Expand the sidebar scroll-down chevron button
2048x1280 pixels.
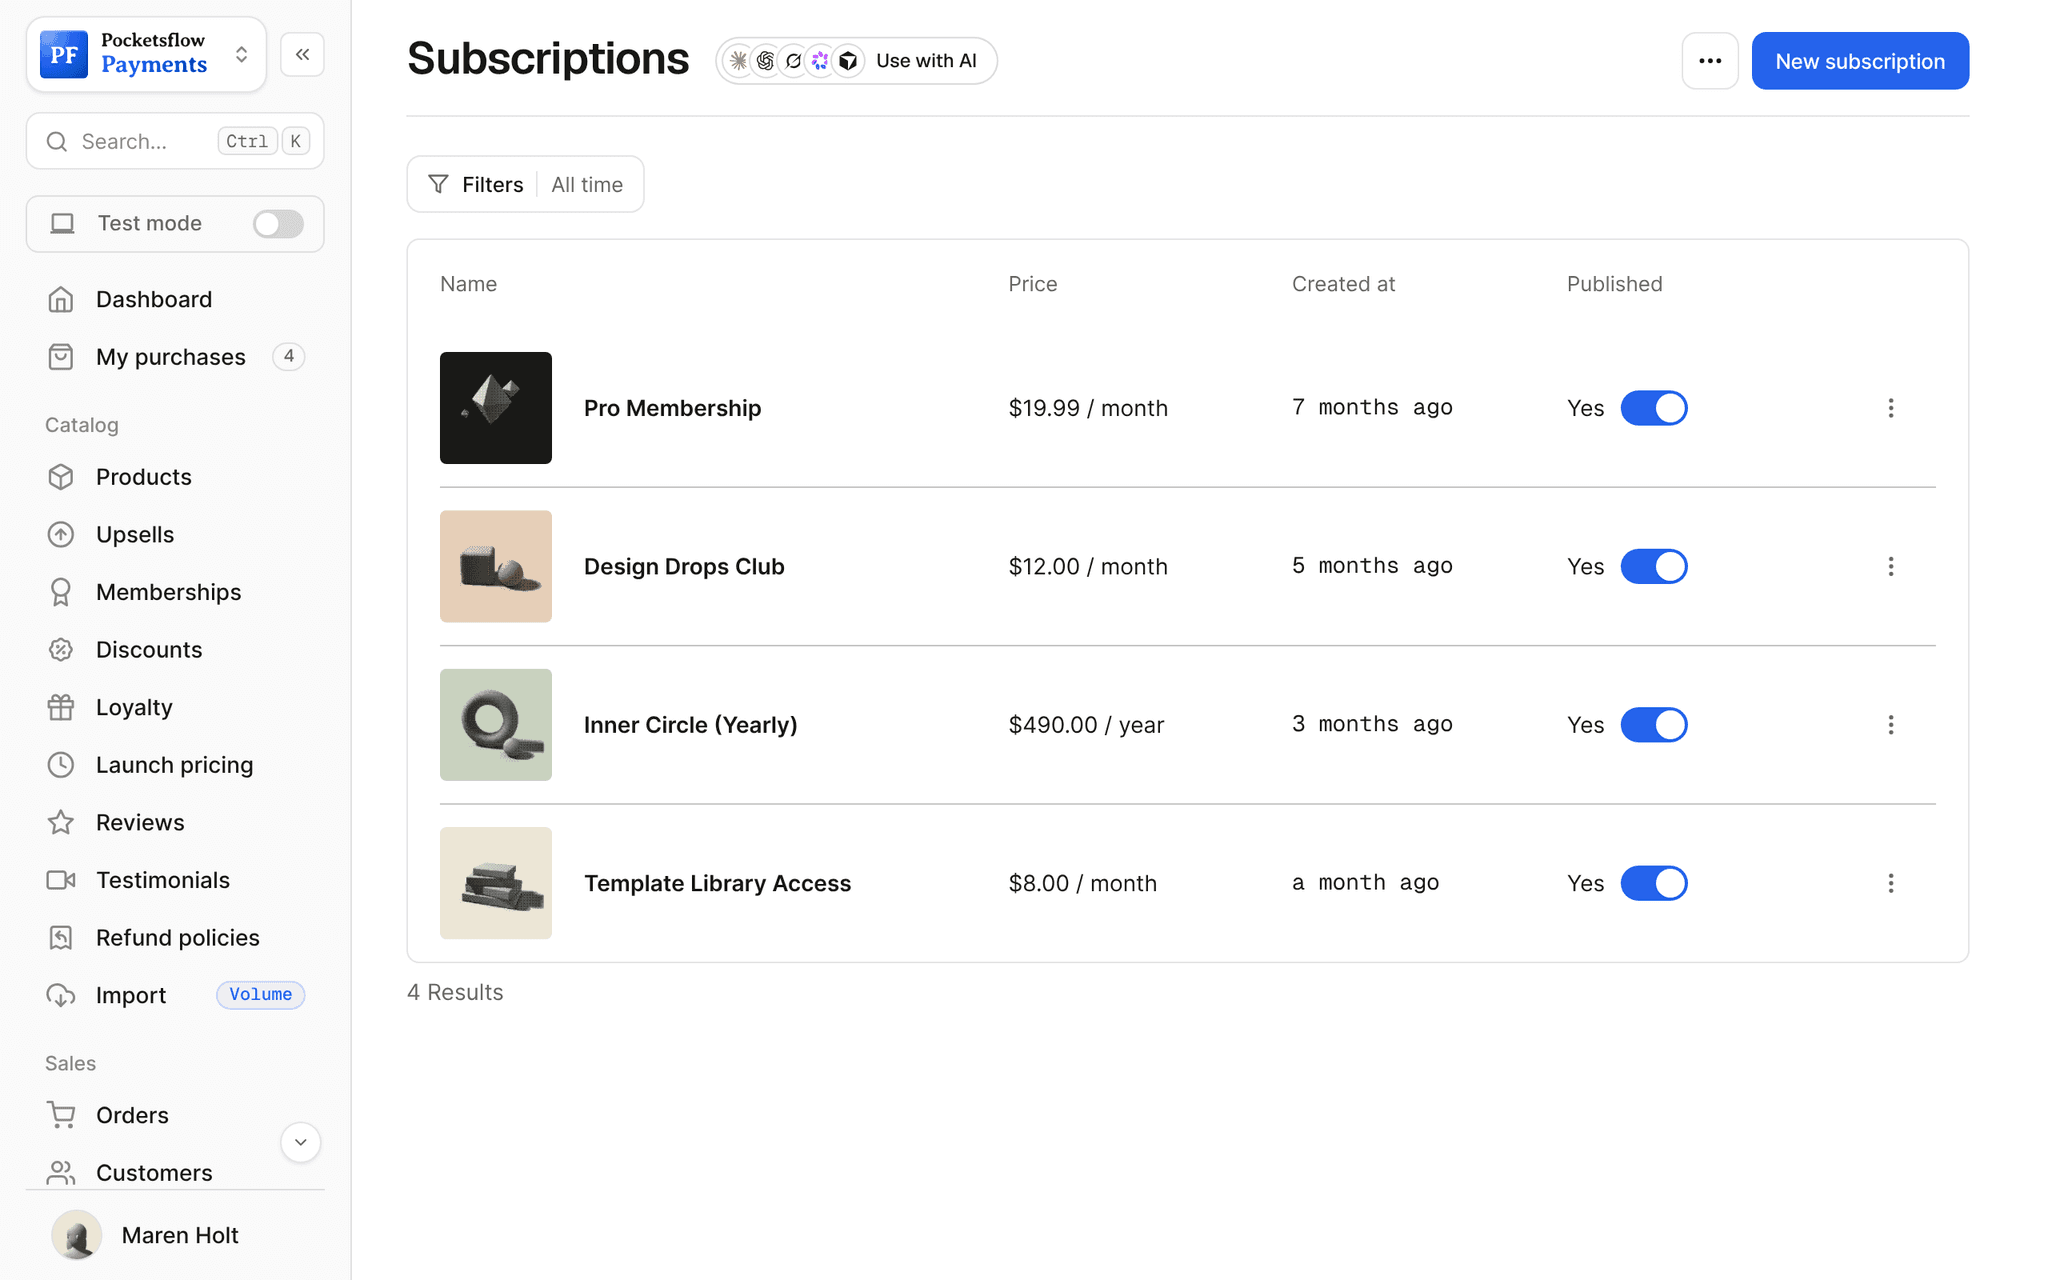tap(300, 1142)
